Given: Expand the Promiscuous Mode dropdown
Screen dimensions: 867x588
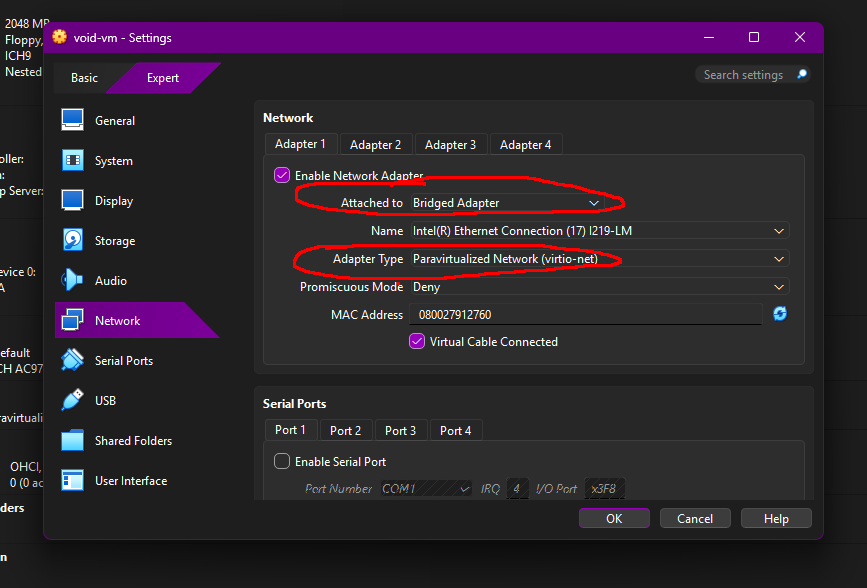Looking at the screenshot, I should [x=599, y=287].
